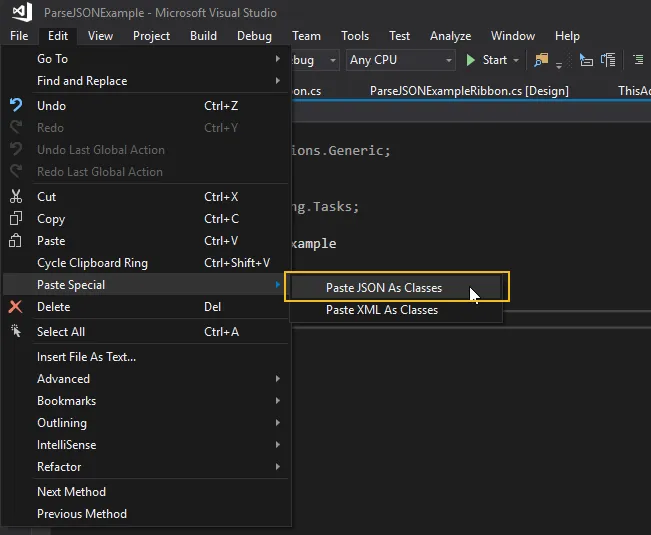Click the indent lines toolbar icon

(x=638, y=60)
